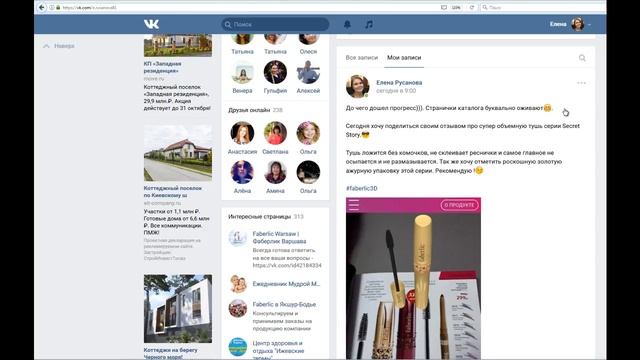The height and width of the screenshot is (360, 640).
Task: Open the mascara product image in the post
Action: coord(413,278)
